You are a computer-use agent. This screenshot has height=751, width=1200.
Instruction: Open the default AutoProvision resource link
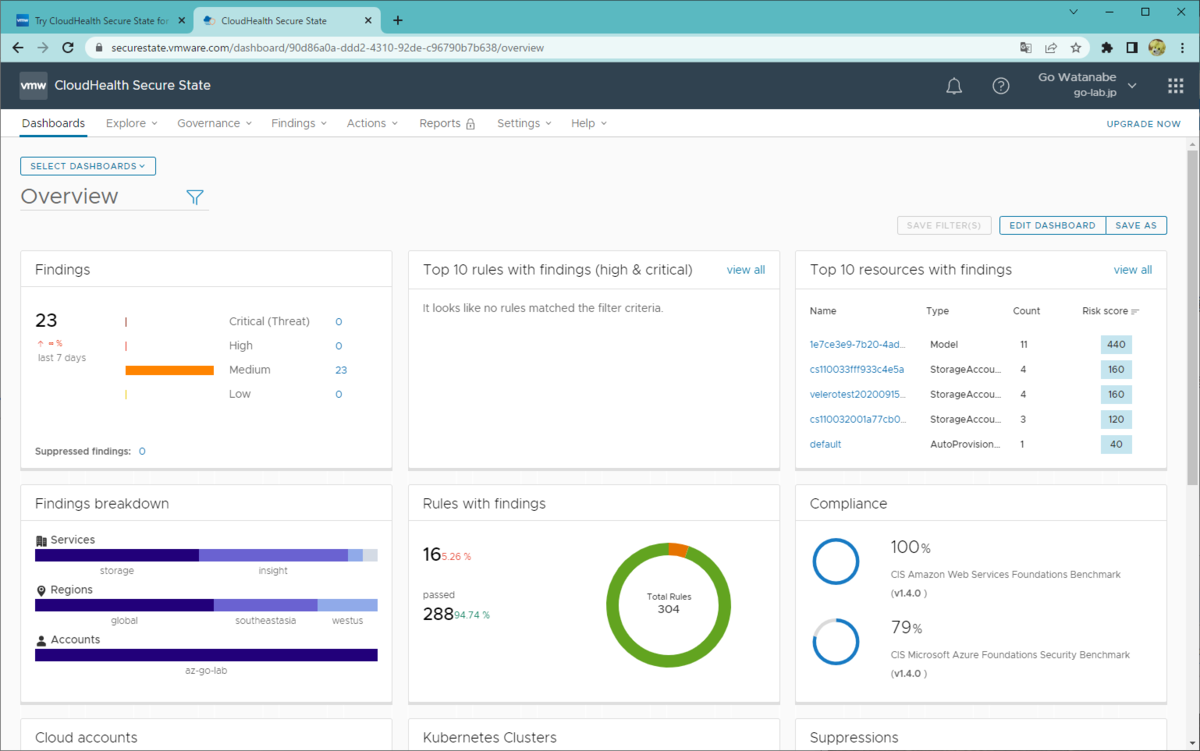pyautogui.click(x=826, y=444)
